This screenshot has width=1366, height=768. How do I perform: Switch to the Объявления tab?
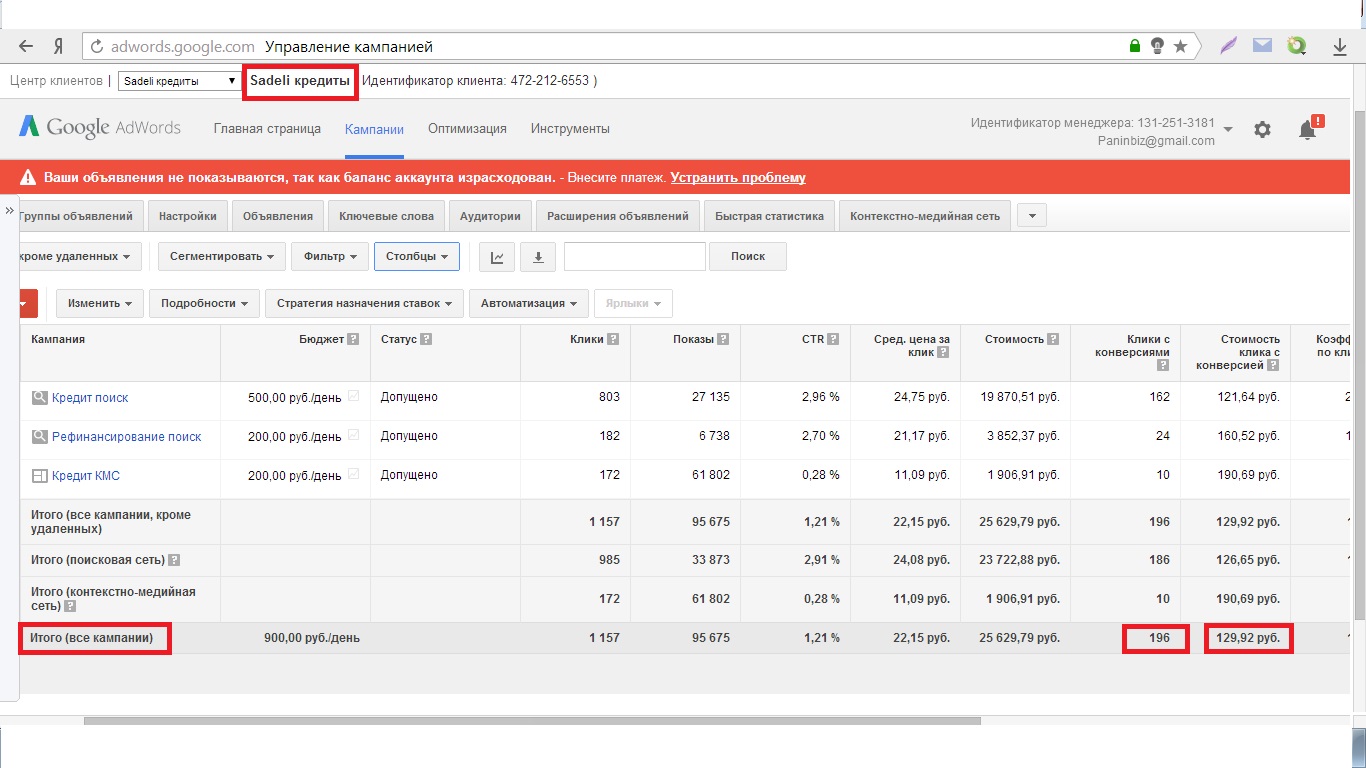tap(278, 216)
